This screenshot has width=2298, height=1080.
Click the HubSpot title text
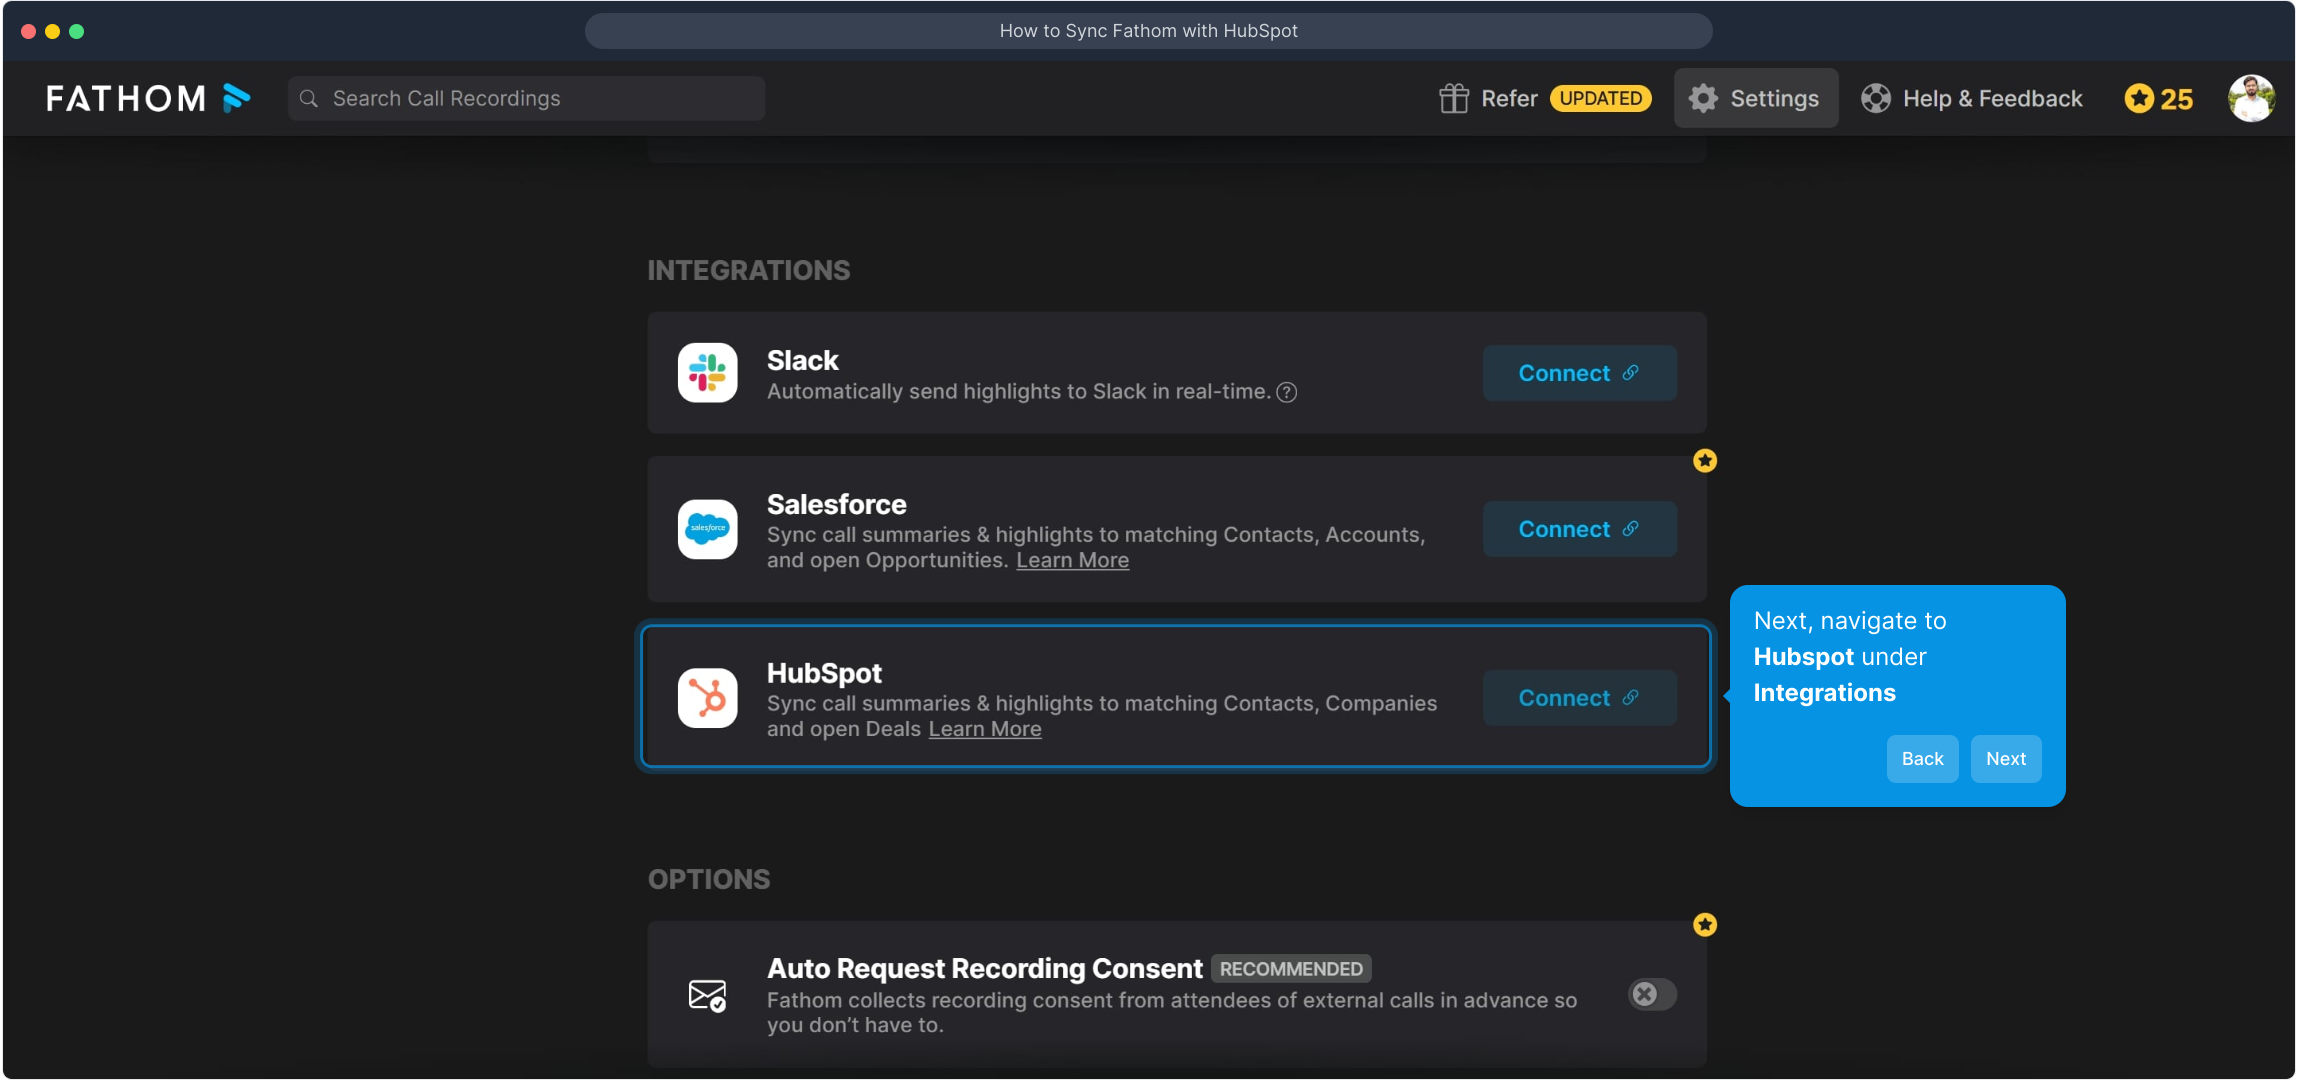point(825,674)
